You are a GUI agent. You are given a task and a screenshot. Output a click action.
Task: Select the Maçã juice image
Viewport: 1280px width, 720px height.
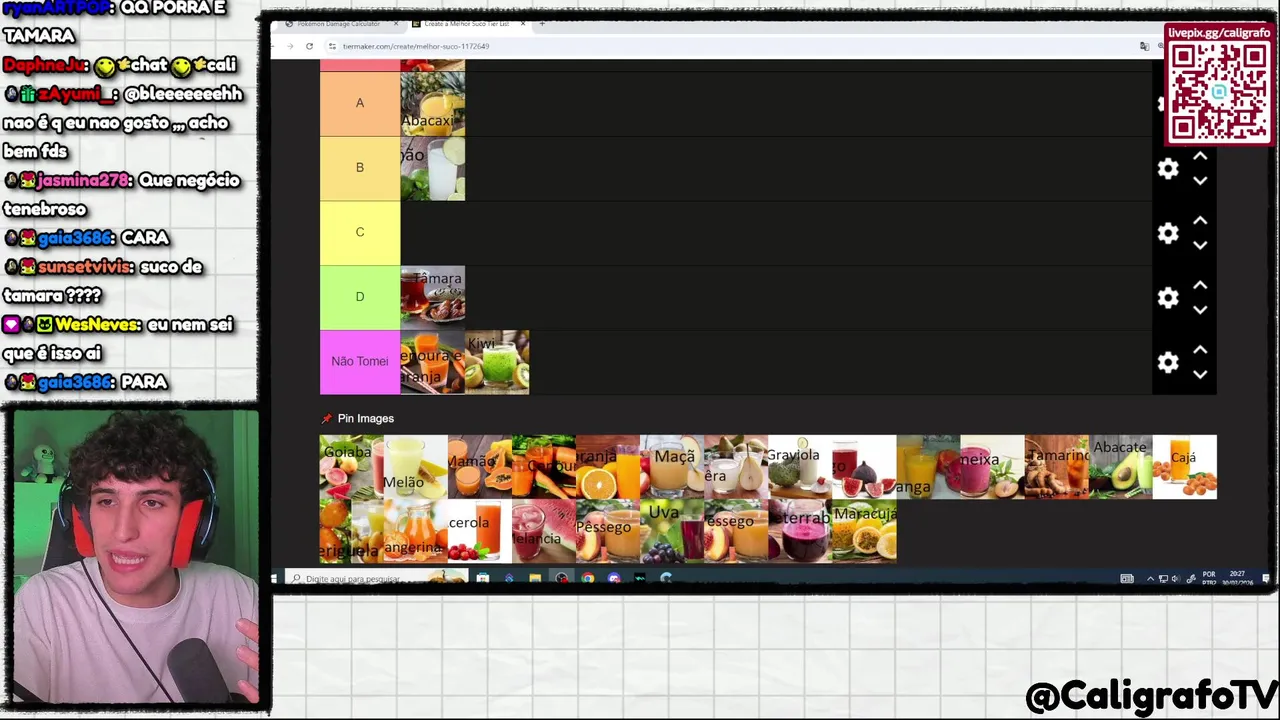pyautogui.click(x=672, y=467)
